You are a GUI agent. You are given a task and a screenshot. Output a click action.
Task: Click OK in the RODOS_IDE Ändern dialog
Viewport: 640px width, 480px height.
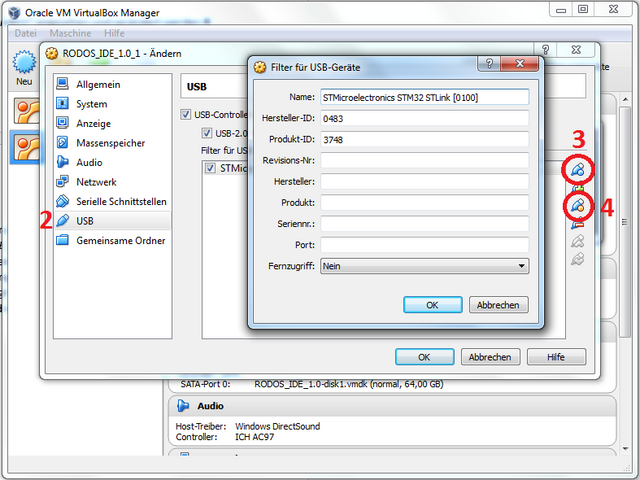tap(424, 357)
